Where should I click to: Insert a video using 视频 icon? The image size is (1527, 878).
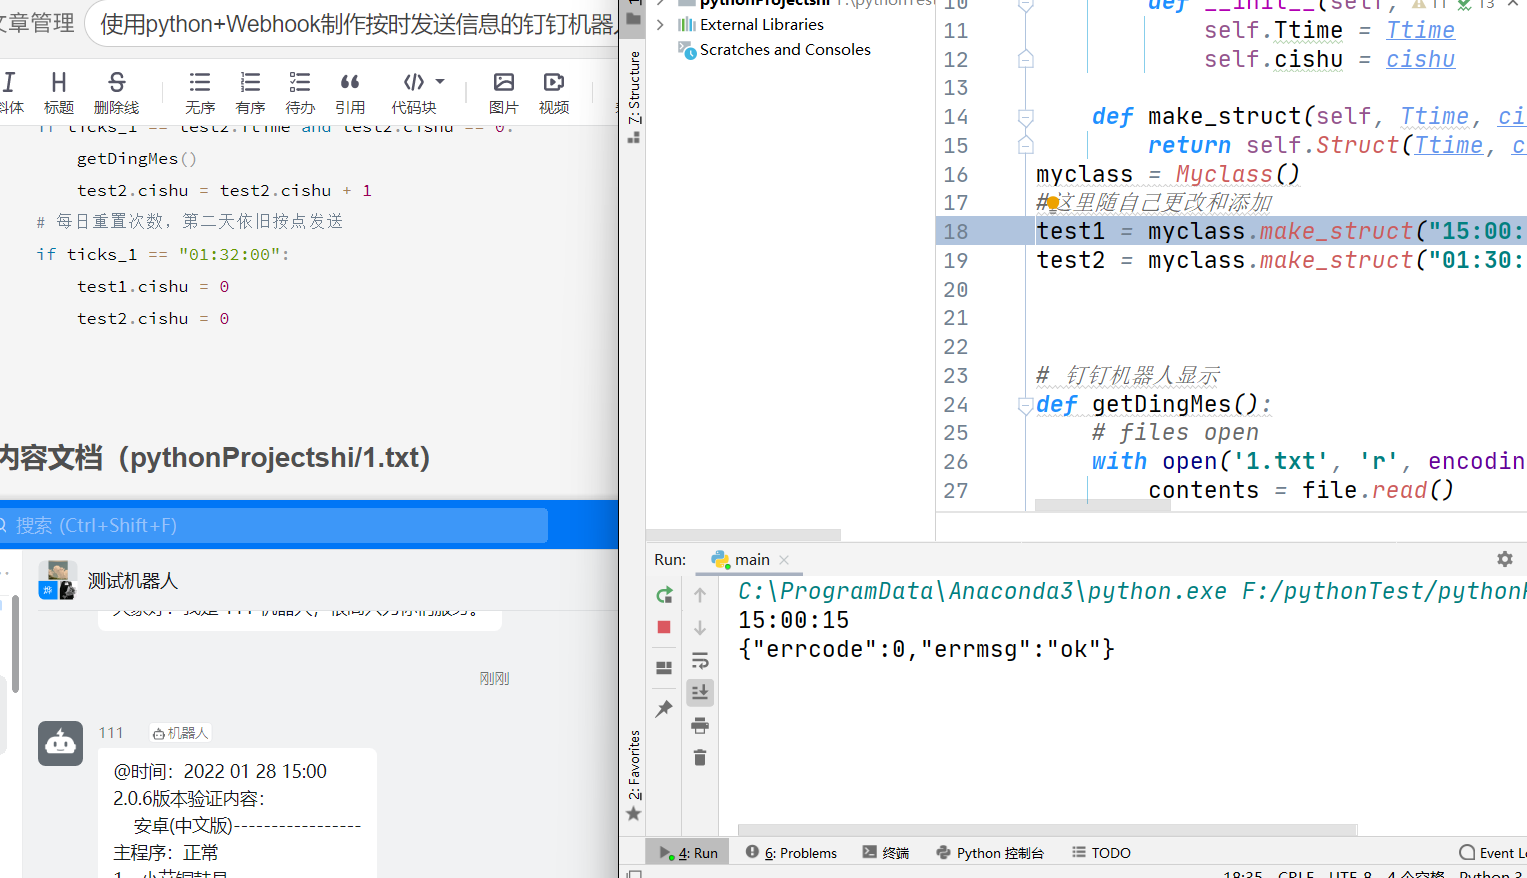click(x=553, y=92)
